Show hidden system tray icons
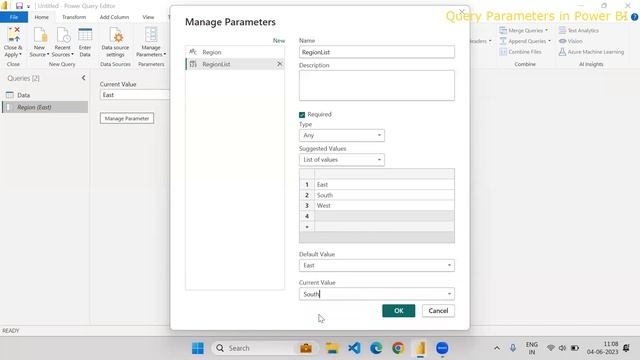Screen dimensions: 640x360 [x=497, y=348]
